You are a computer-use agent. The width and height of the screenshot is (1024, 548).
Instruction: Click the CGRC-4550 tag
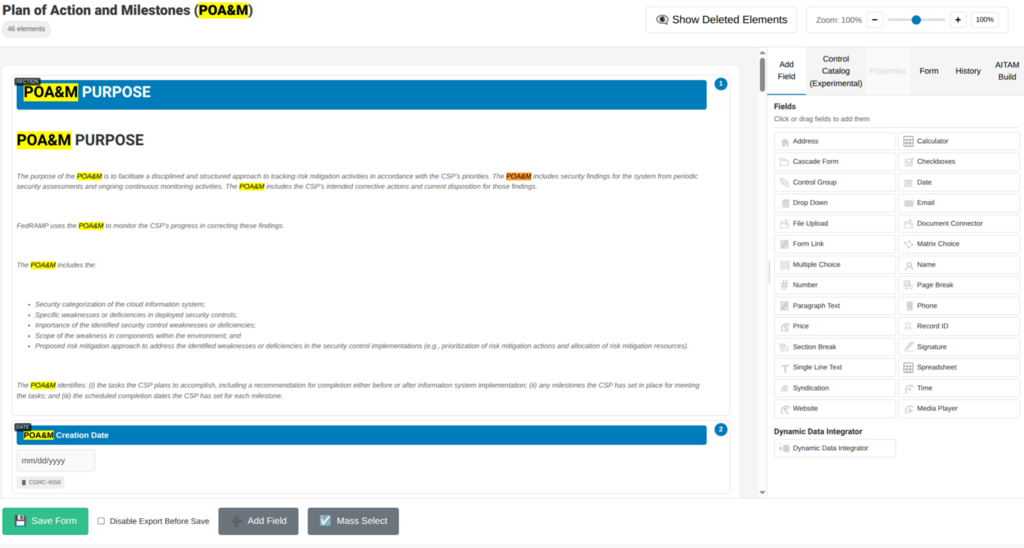point(40,483)
